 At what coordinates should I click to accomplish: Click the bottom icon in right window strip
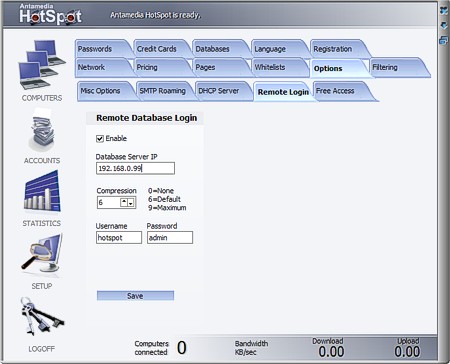444,41
